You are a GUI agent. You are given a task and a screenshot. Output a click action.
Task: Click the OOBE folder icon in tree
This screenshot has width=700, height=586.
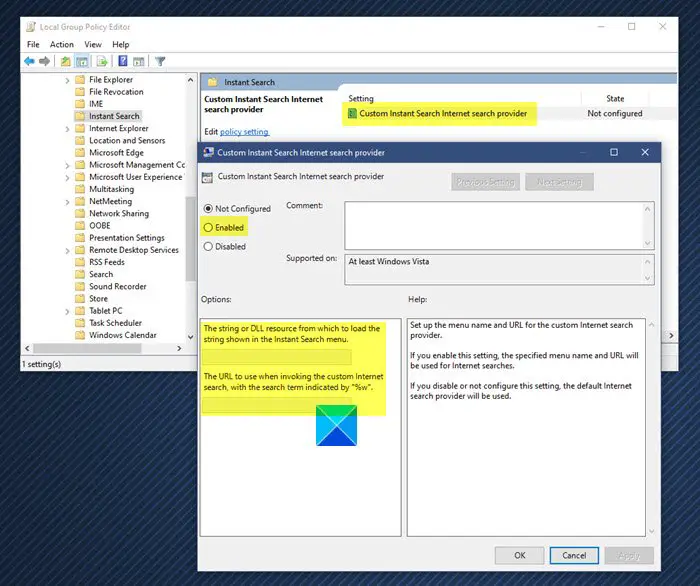tap(80, 225)
